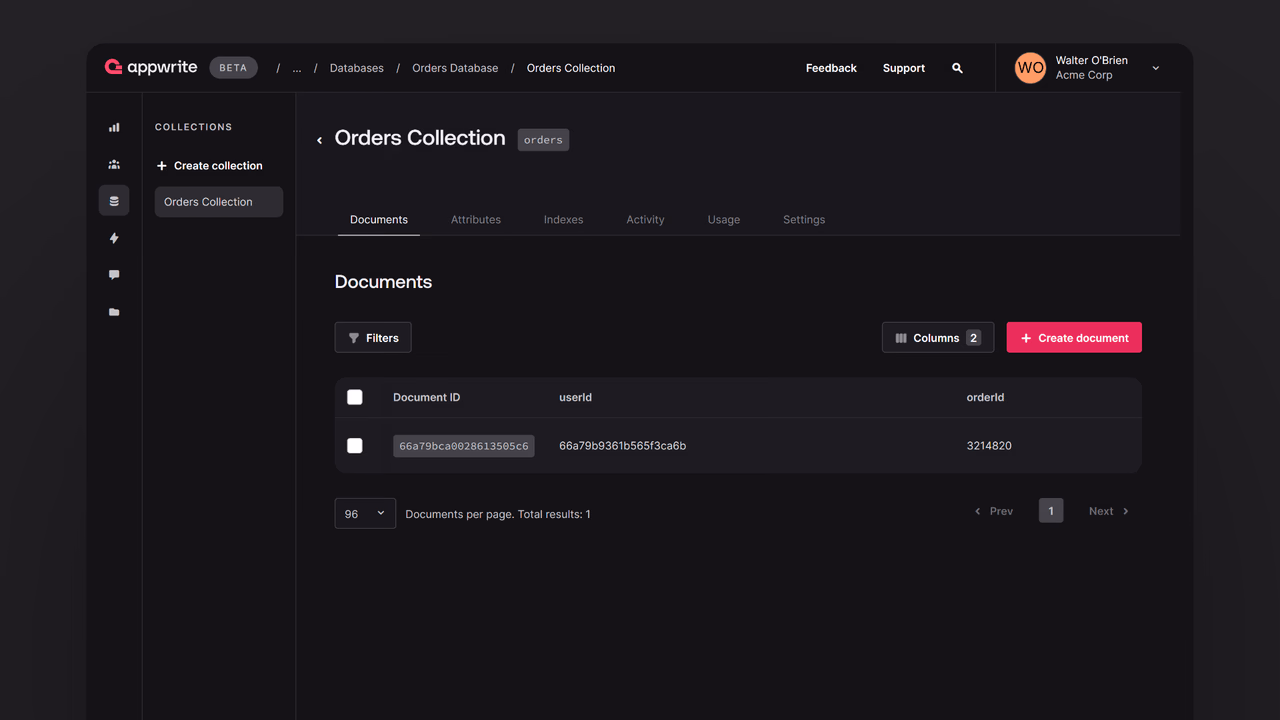Screen dimensions: 1280x720
Task: Open the Storage folder sidebar icon
Action: click(114, 312)
